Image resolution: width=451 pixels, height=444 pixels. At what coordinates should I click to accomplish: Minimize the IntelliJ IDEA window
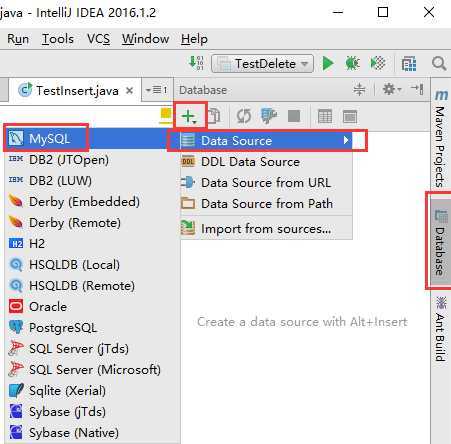coord(338,12)
